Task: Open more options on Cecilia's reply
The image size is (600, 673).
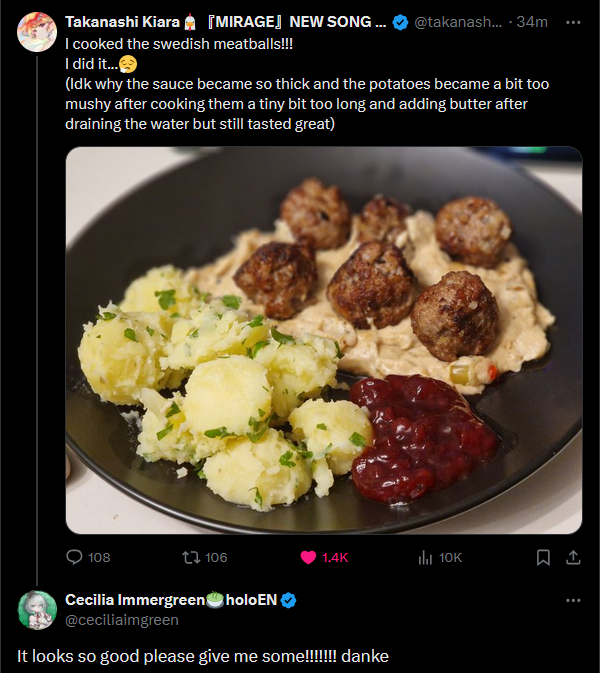Action: click(x=573, y=600)
